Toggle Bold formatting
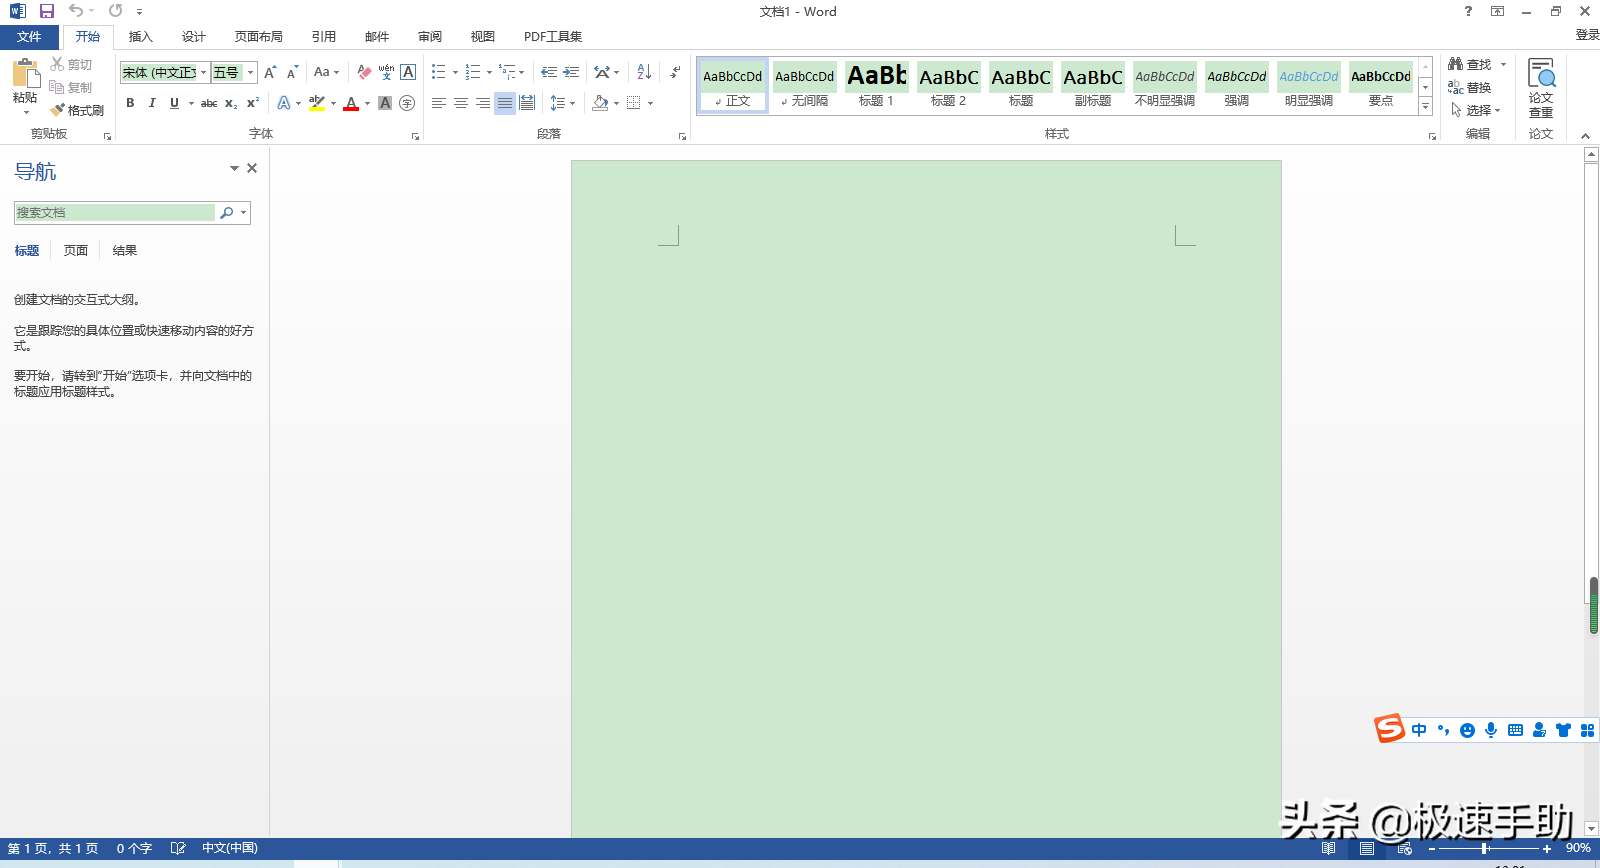This screenshot has height=868, width=1600. (130, 103)
